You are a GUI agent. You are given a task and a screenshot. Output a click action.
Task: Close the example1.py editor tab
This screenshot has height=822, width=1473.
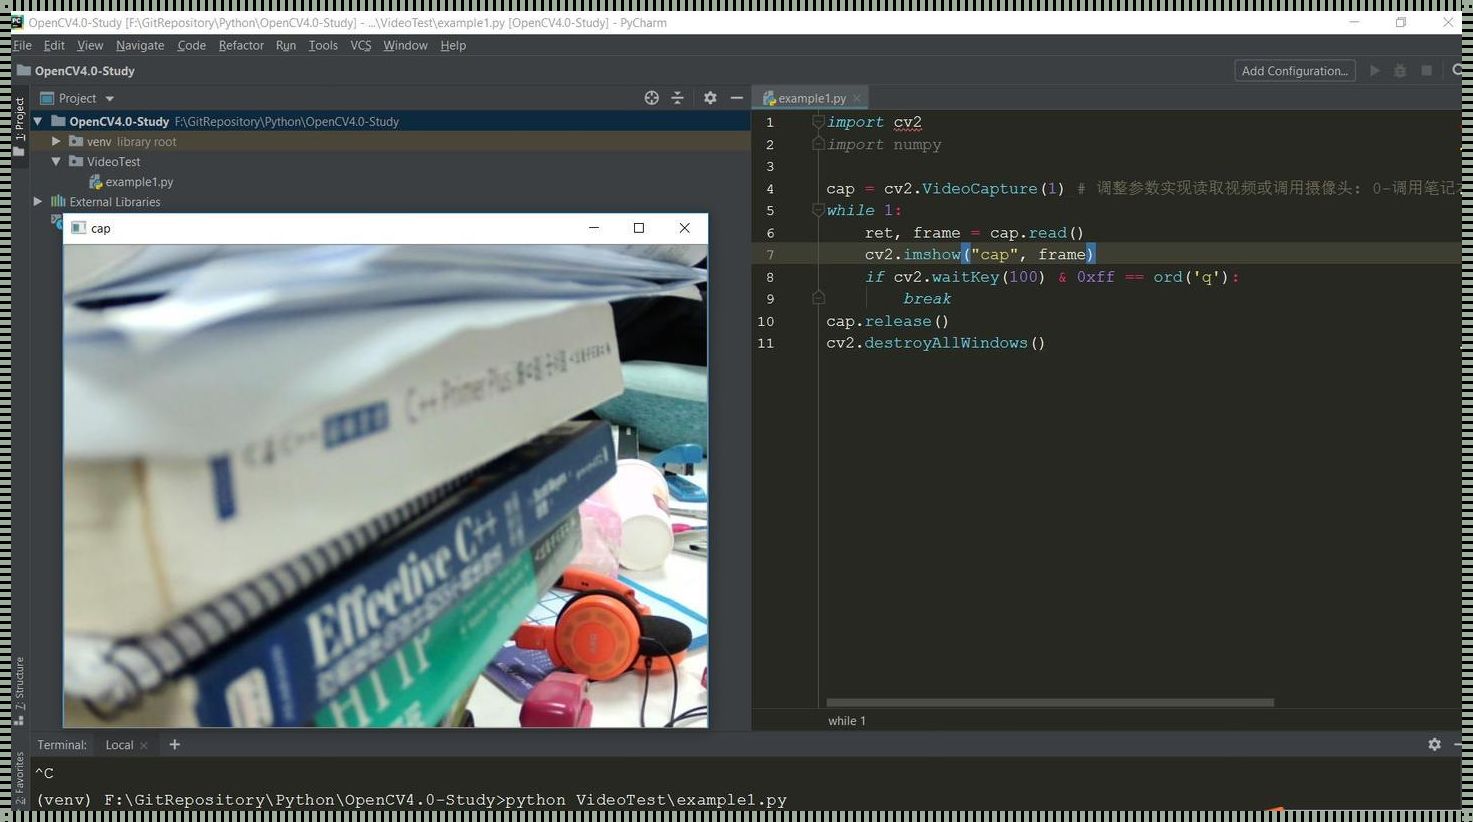tap(857, 98)
